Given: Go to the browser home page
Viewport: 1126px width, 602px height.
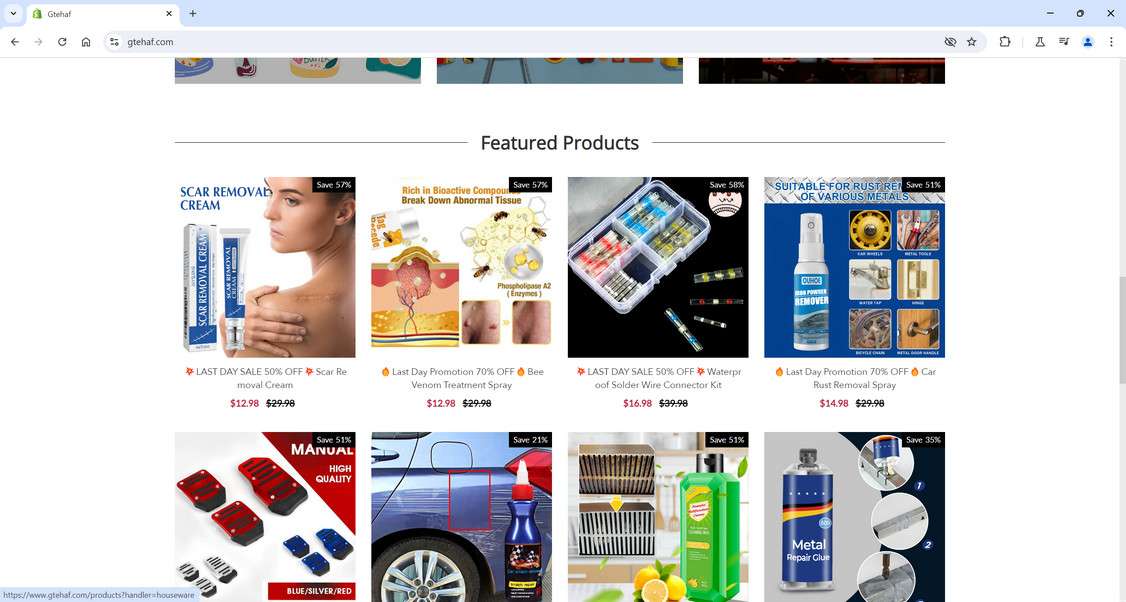Looking at the screenshot, I should [86, 42].
